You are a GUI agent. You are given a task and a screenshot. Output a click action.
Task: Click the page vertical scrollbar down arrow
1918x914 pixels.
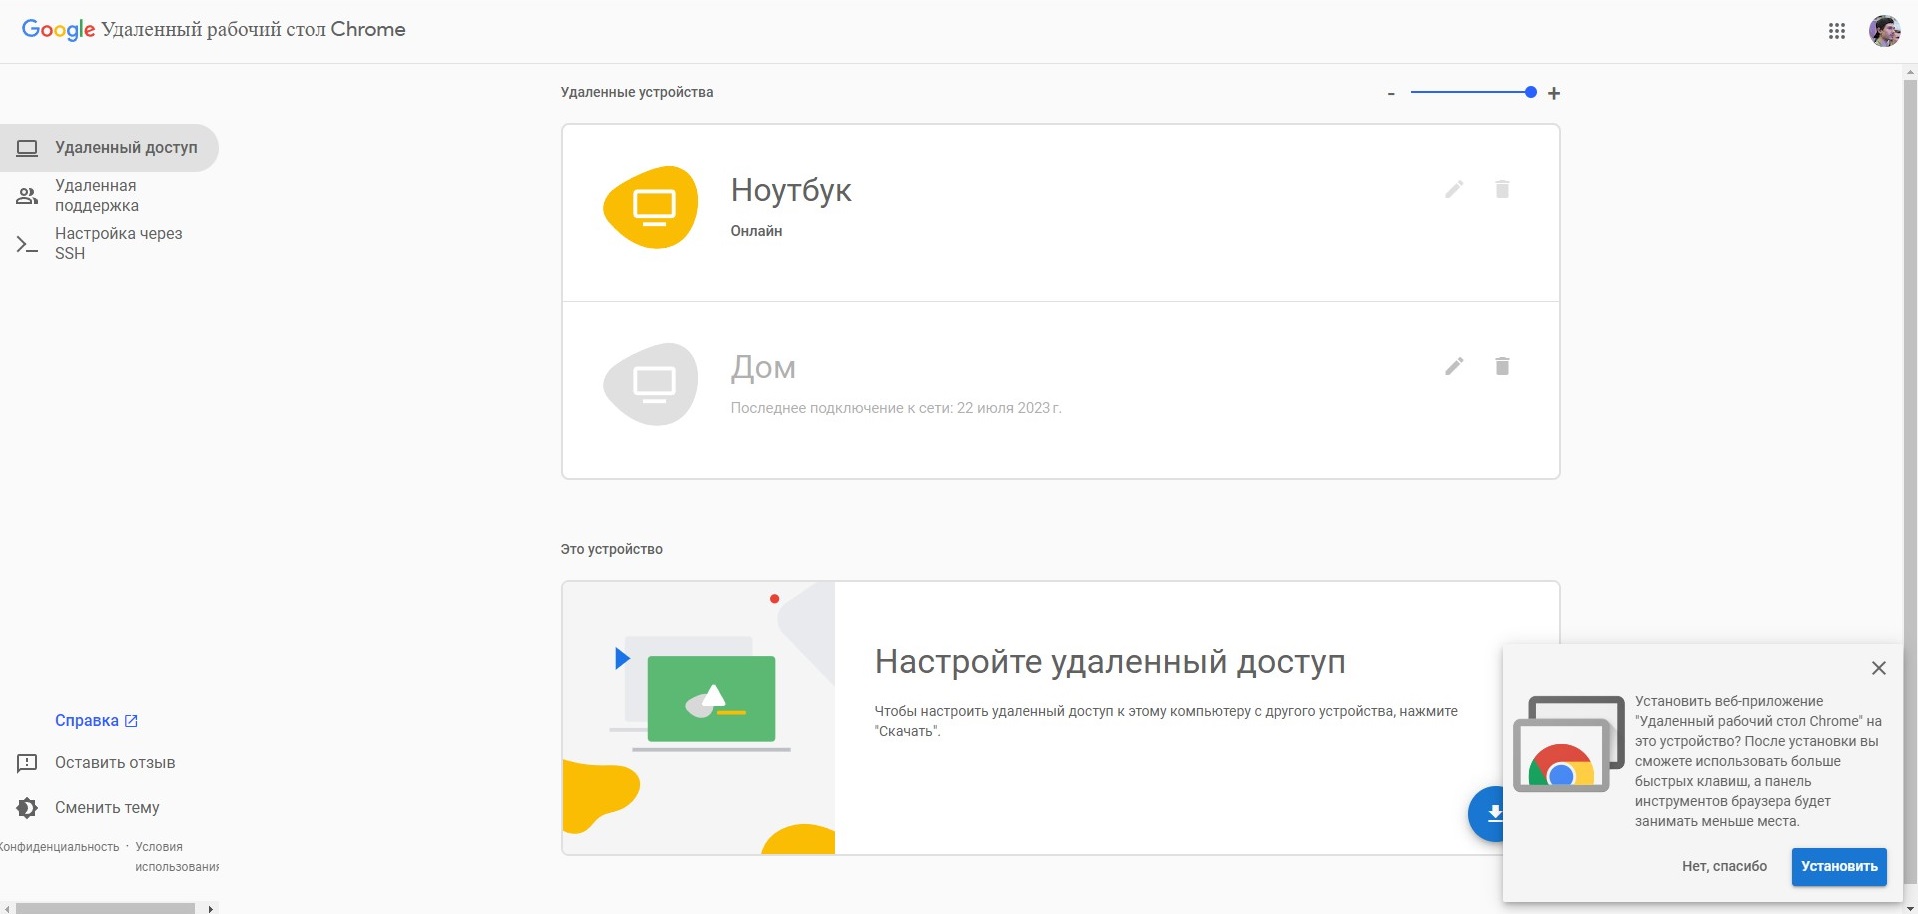(x=1910, y=907)
